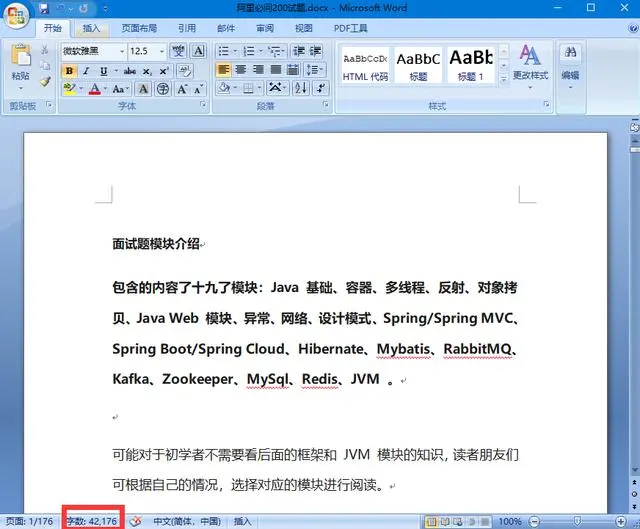Click the 编辑 button

570,67
